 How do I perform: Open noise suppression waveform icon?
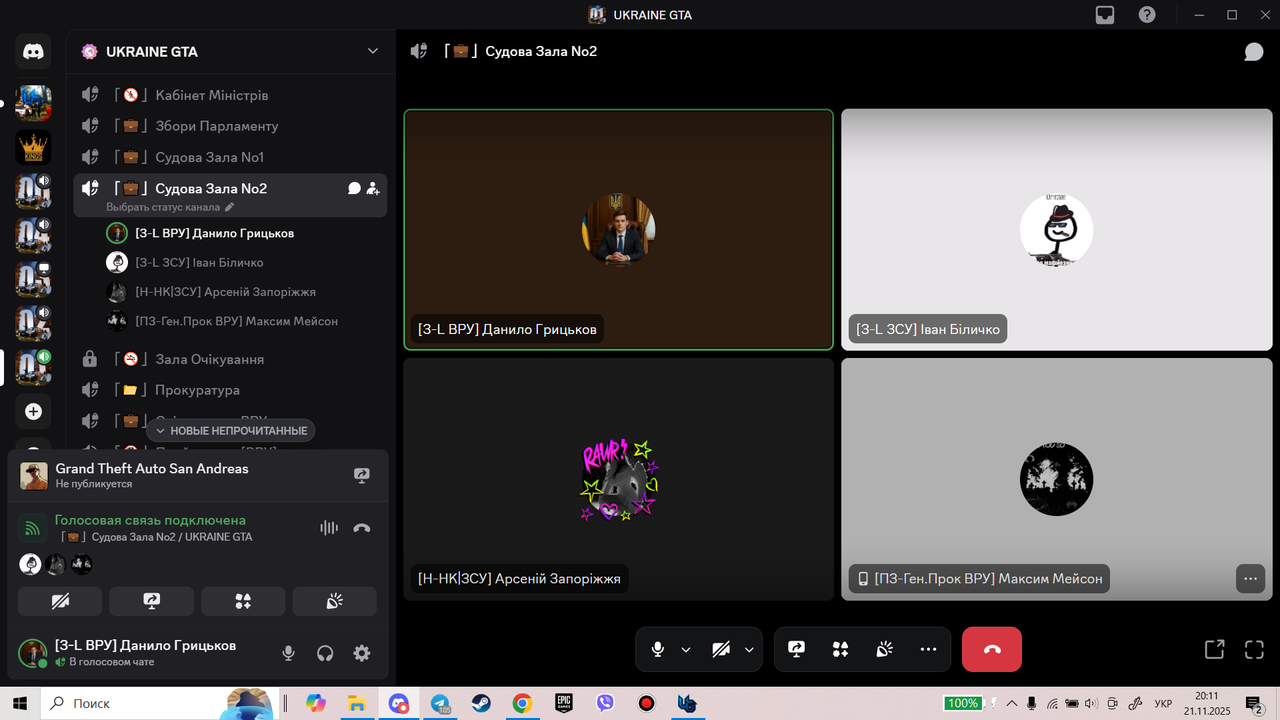[x=328, y=528]
